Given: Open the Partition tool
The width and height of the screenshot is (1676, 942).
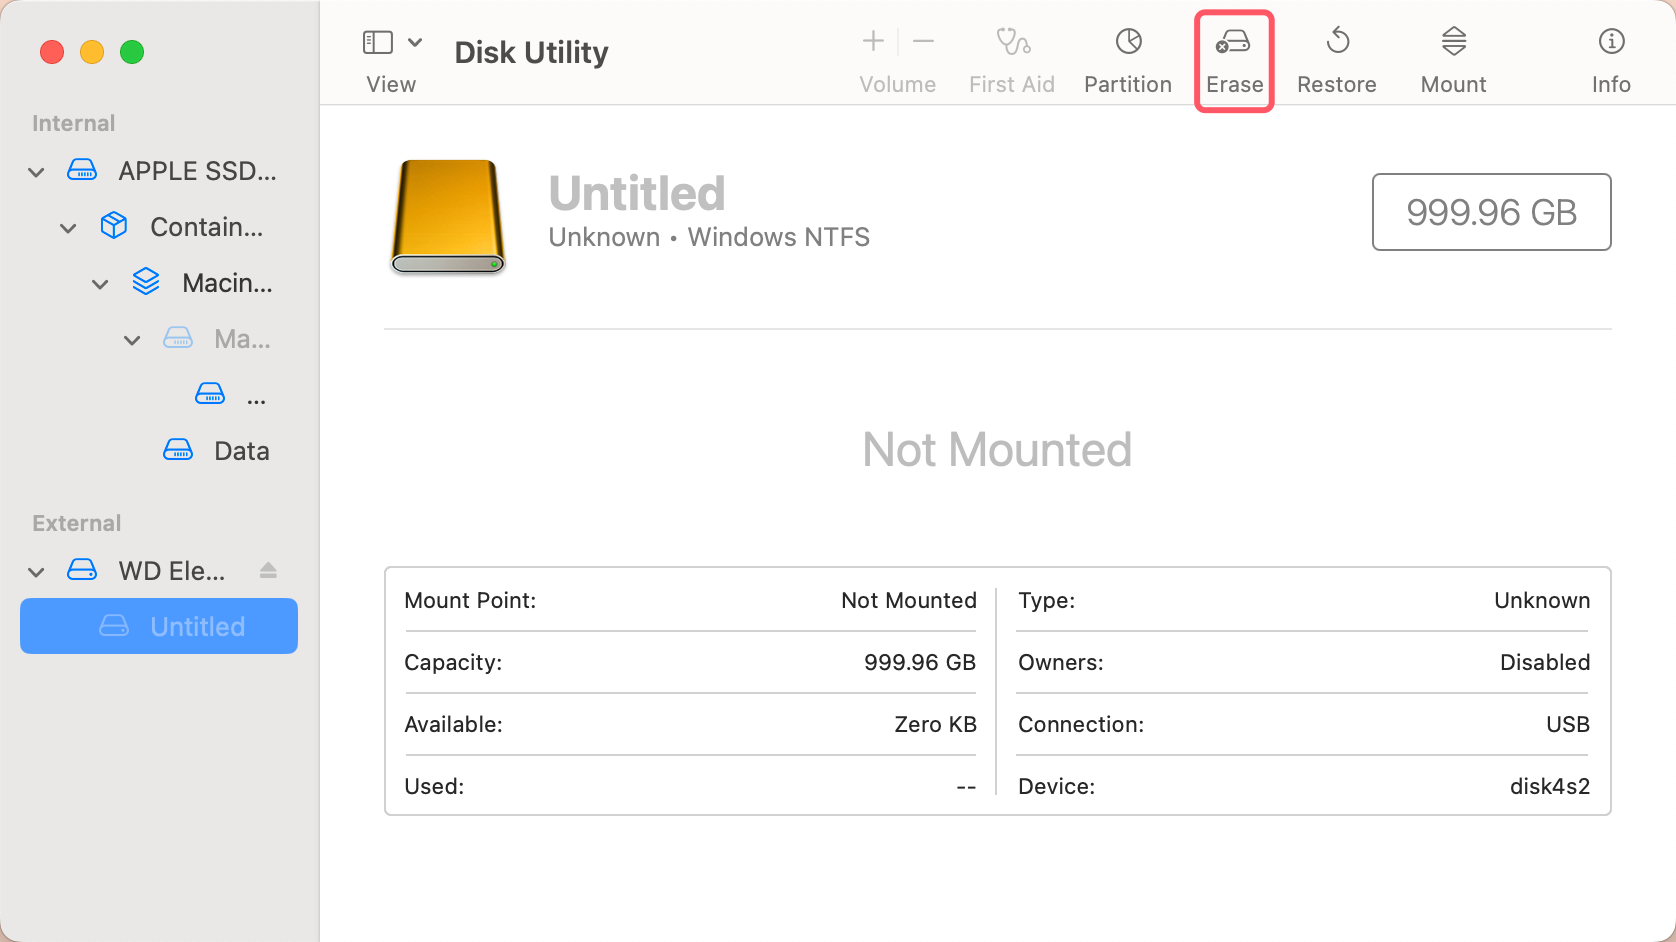Looking at the screenshot, I should [1127, 58].
